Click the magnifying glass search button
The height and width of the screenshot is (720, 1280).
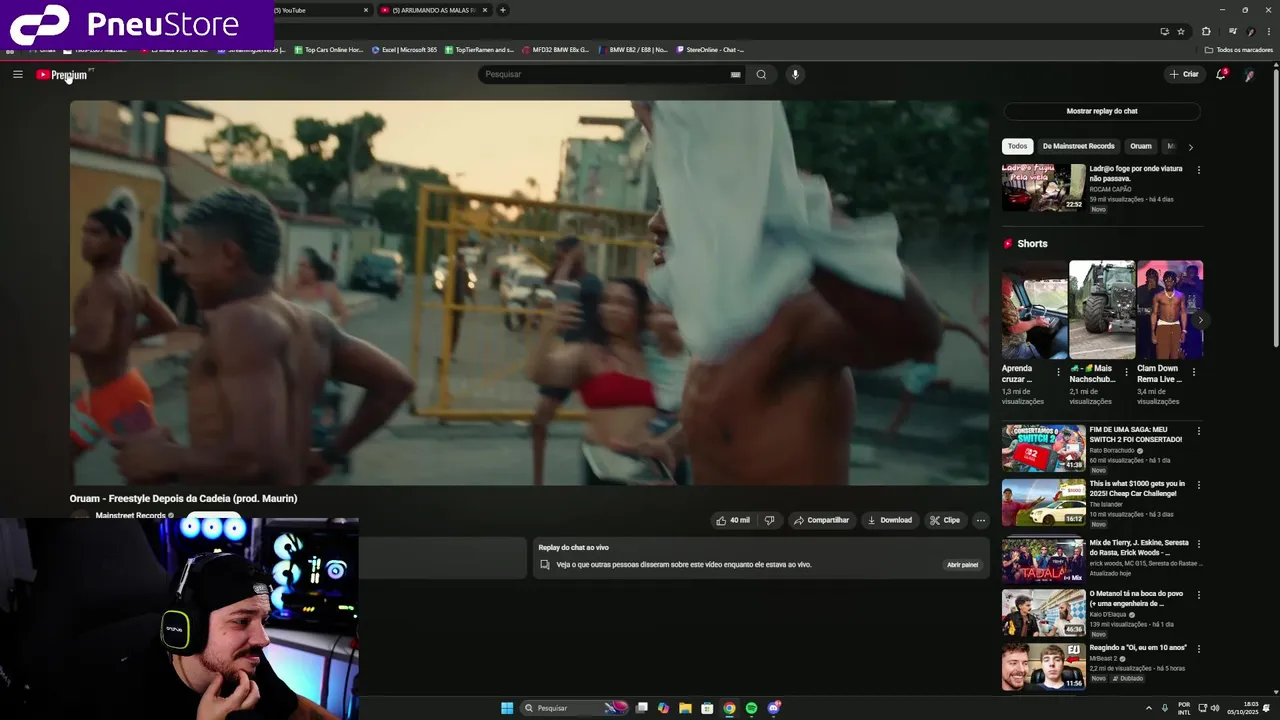pos(761,74)
